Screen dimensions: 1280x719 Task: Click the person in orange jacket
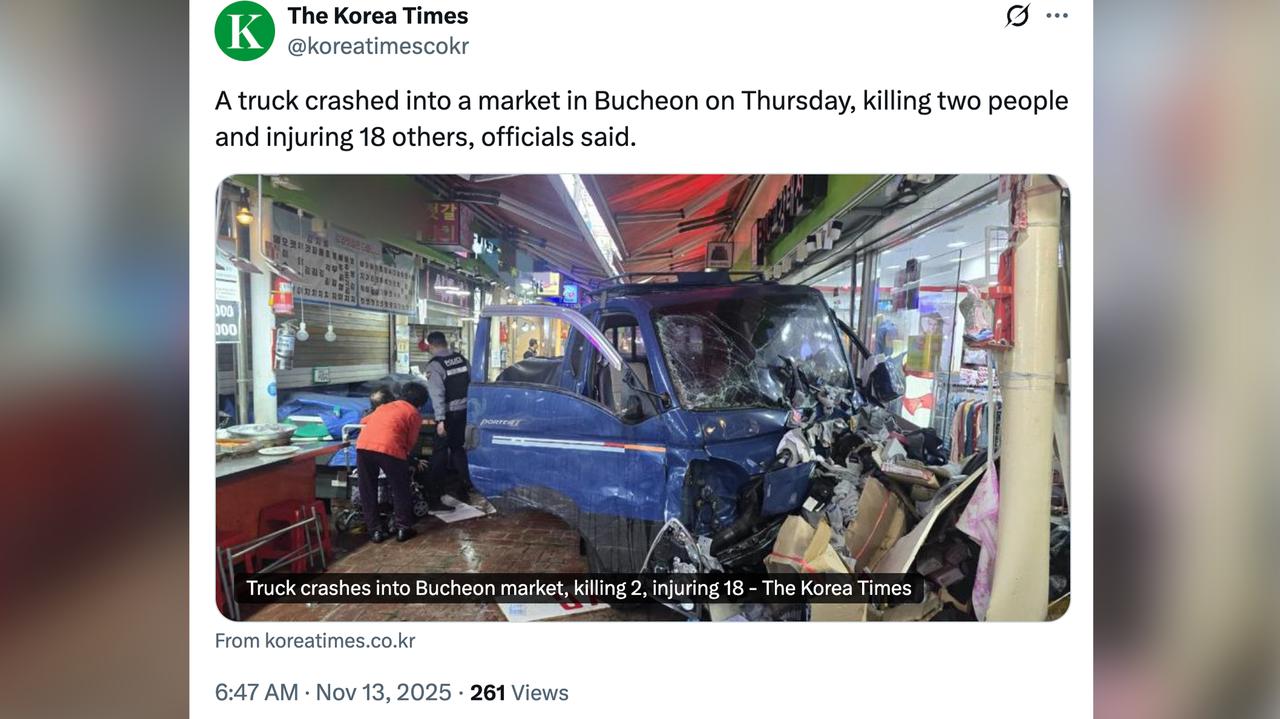[388, 462]
